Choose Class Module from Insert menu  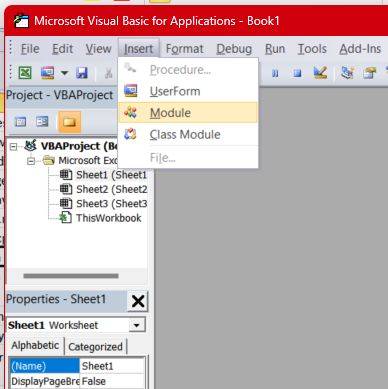click(188, 134)
